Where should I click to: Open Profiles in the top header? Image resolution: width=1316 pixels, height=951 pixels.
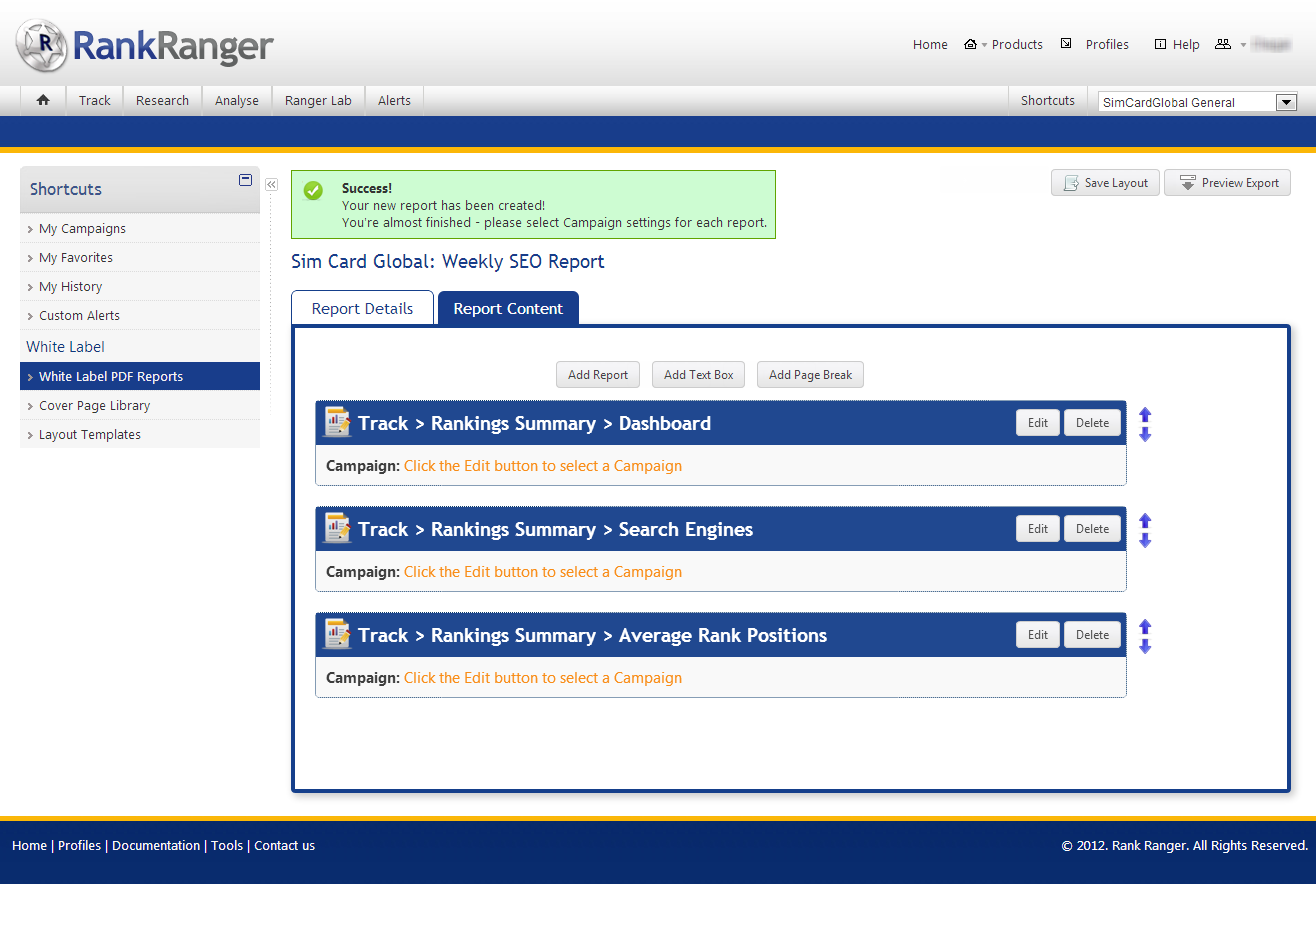(1107, 45)
